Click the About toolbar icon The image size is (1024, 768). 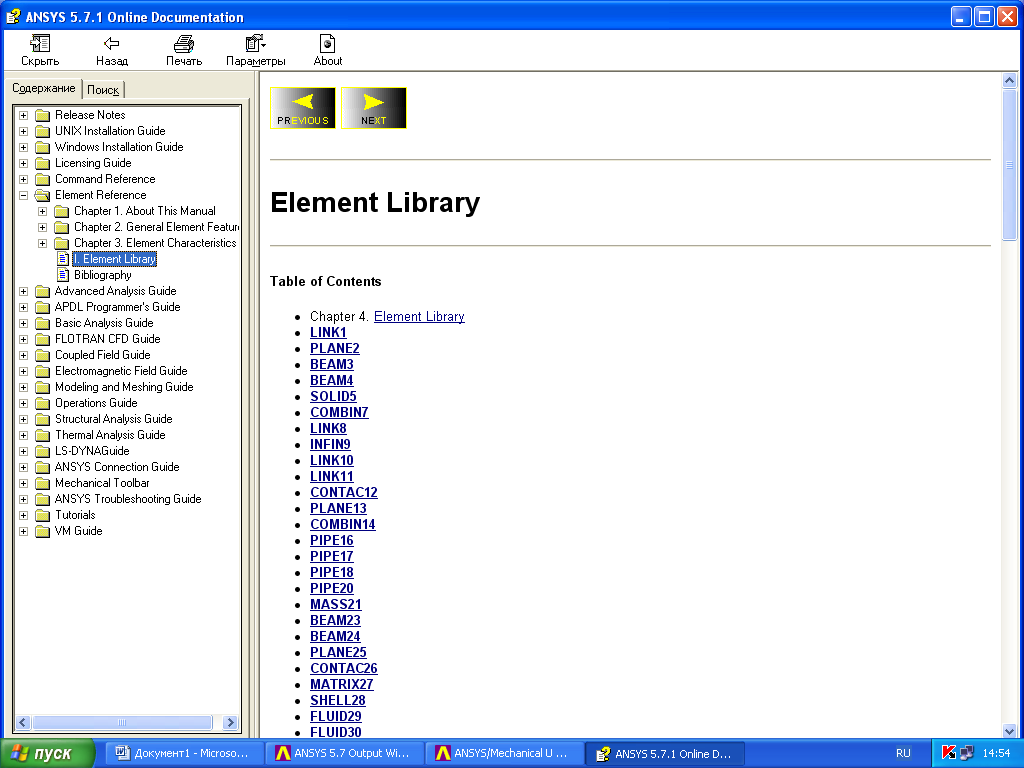click(x=327, y=44)
